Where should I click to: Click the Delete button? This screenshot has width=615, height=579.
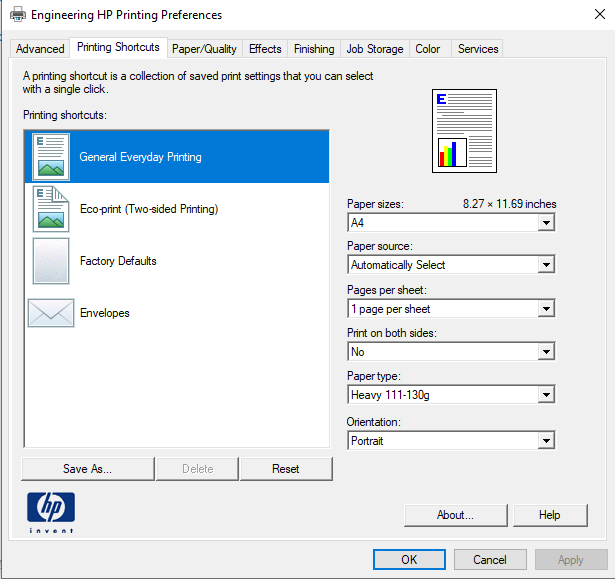tap(197, 469)
